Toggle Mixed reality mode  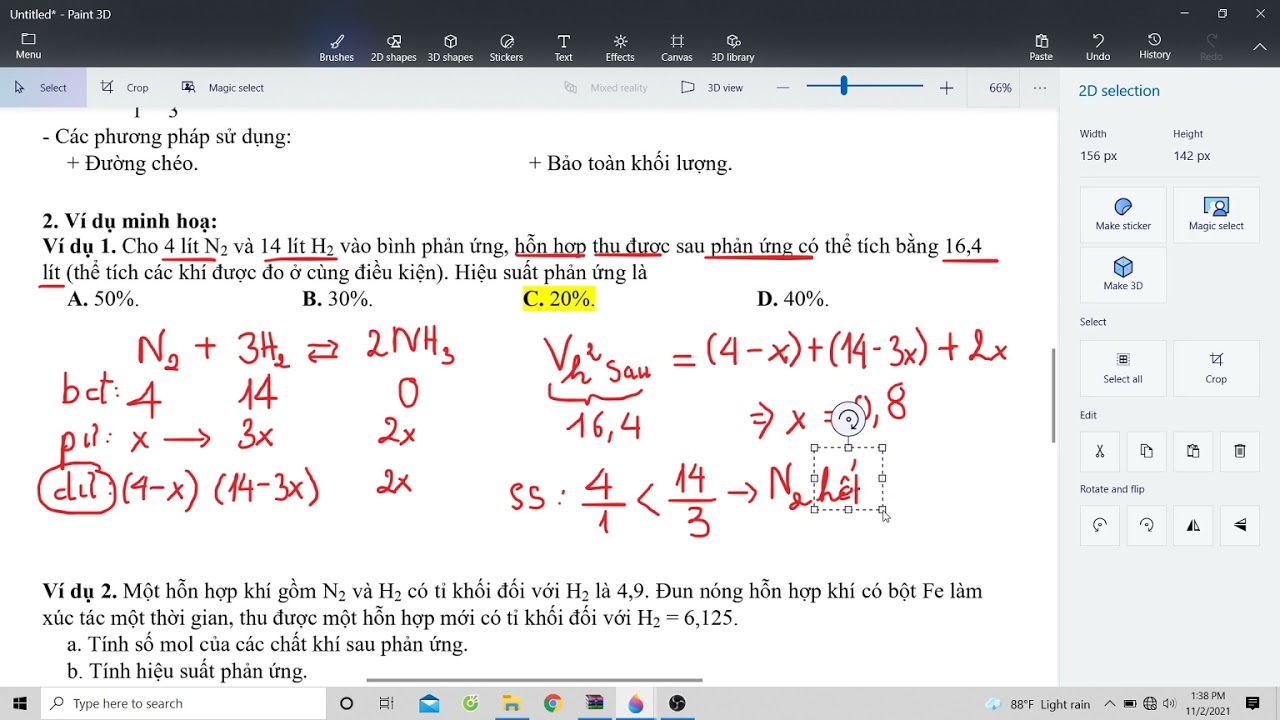[606, 88]
